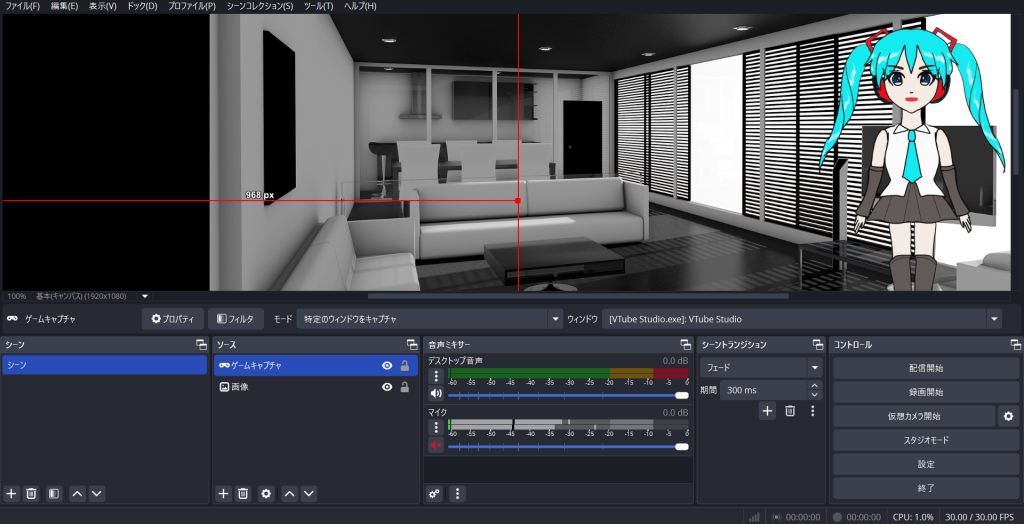1024x524 pixels.
Task: Click 終了 to exit OBS
Action: pos(926,488)
